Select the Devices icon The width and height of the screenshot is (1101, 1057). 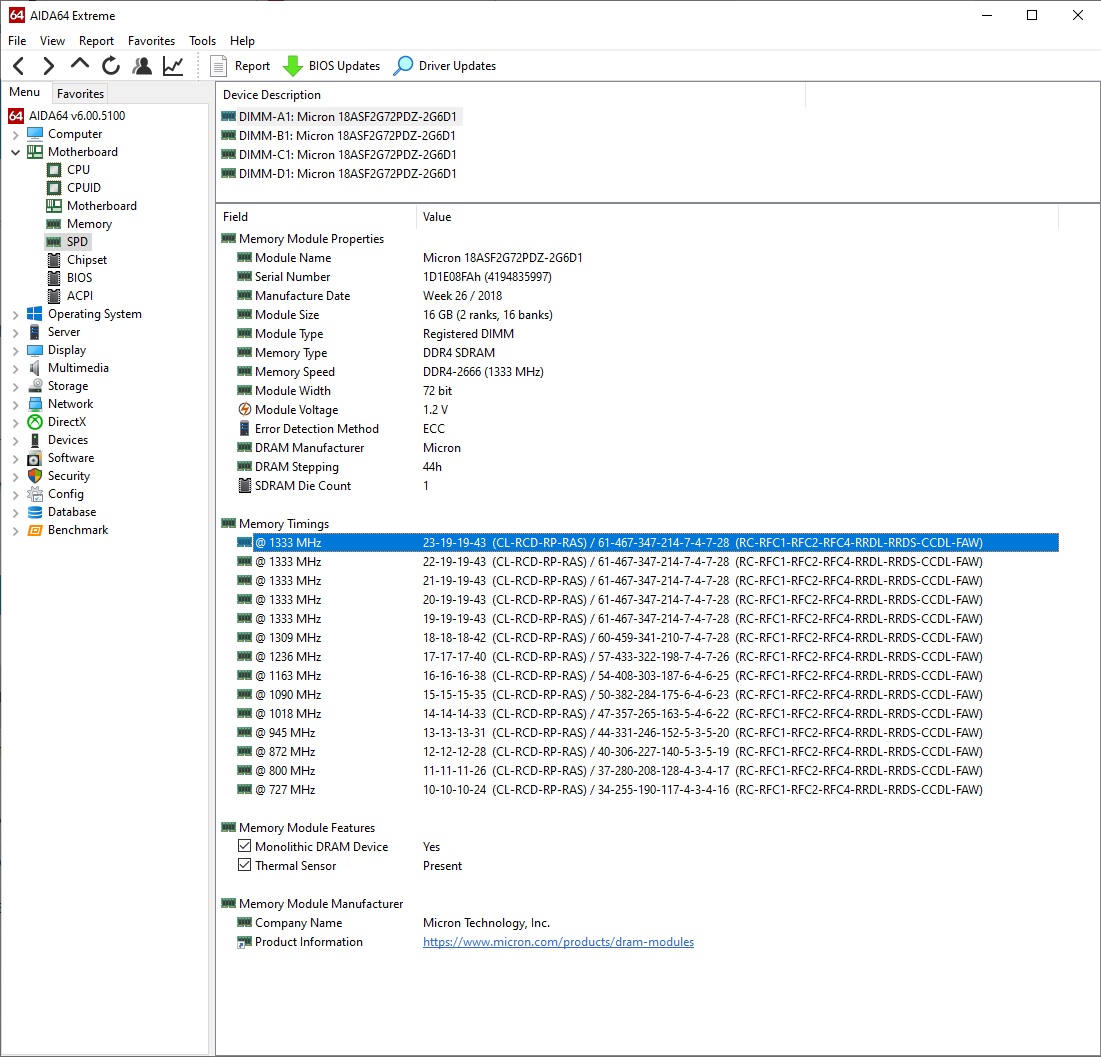coord(35,440)
